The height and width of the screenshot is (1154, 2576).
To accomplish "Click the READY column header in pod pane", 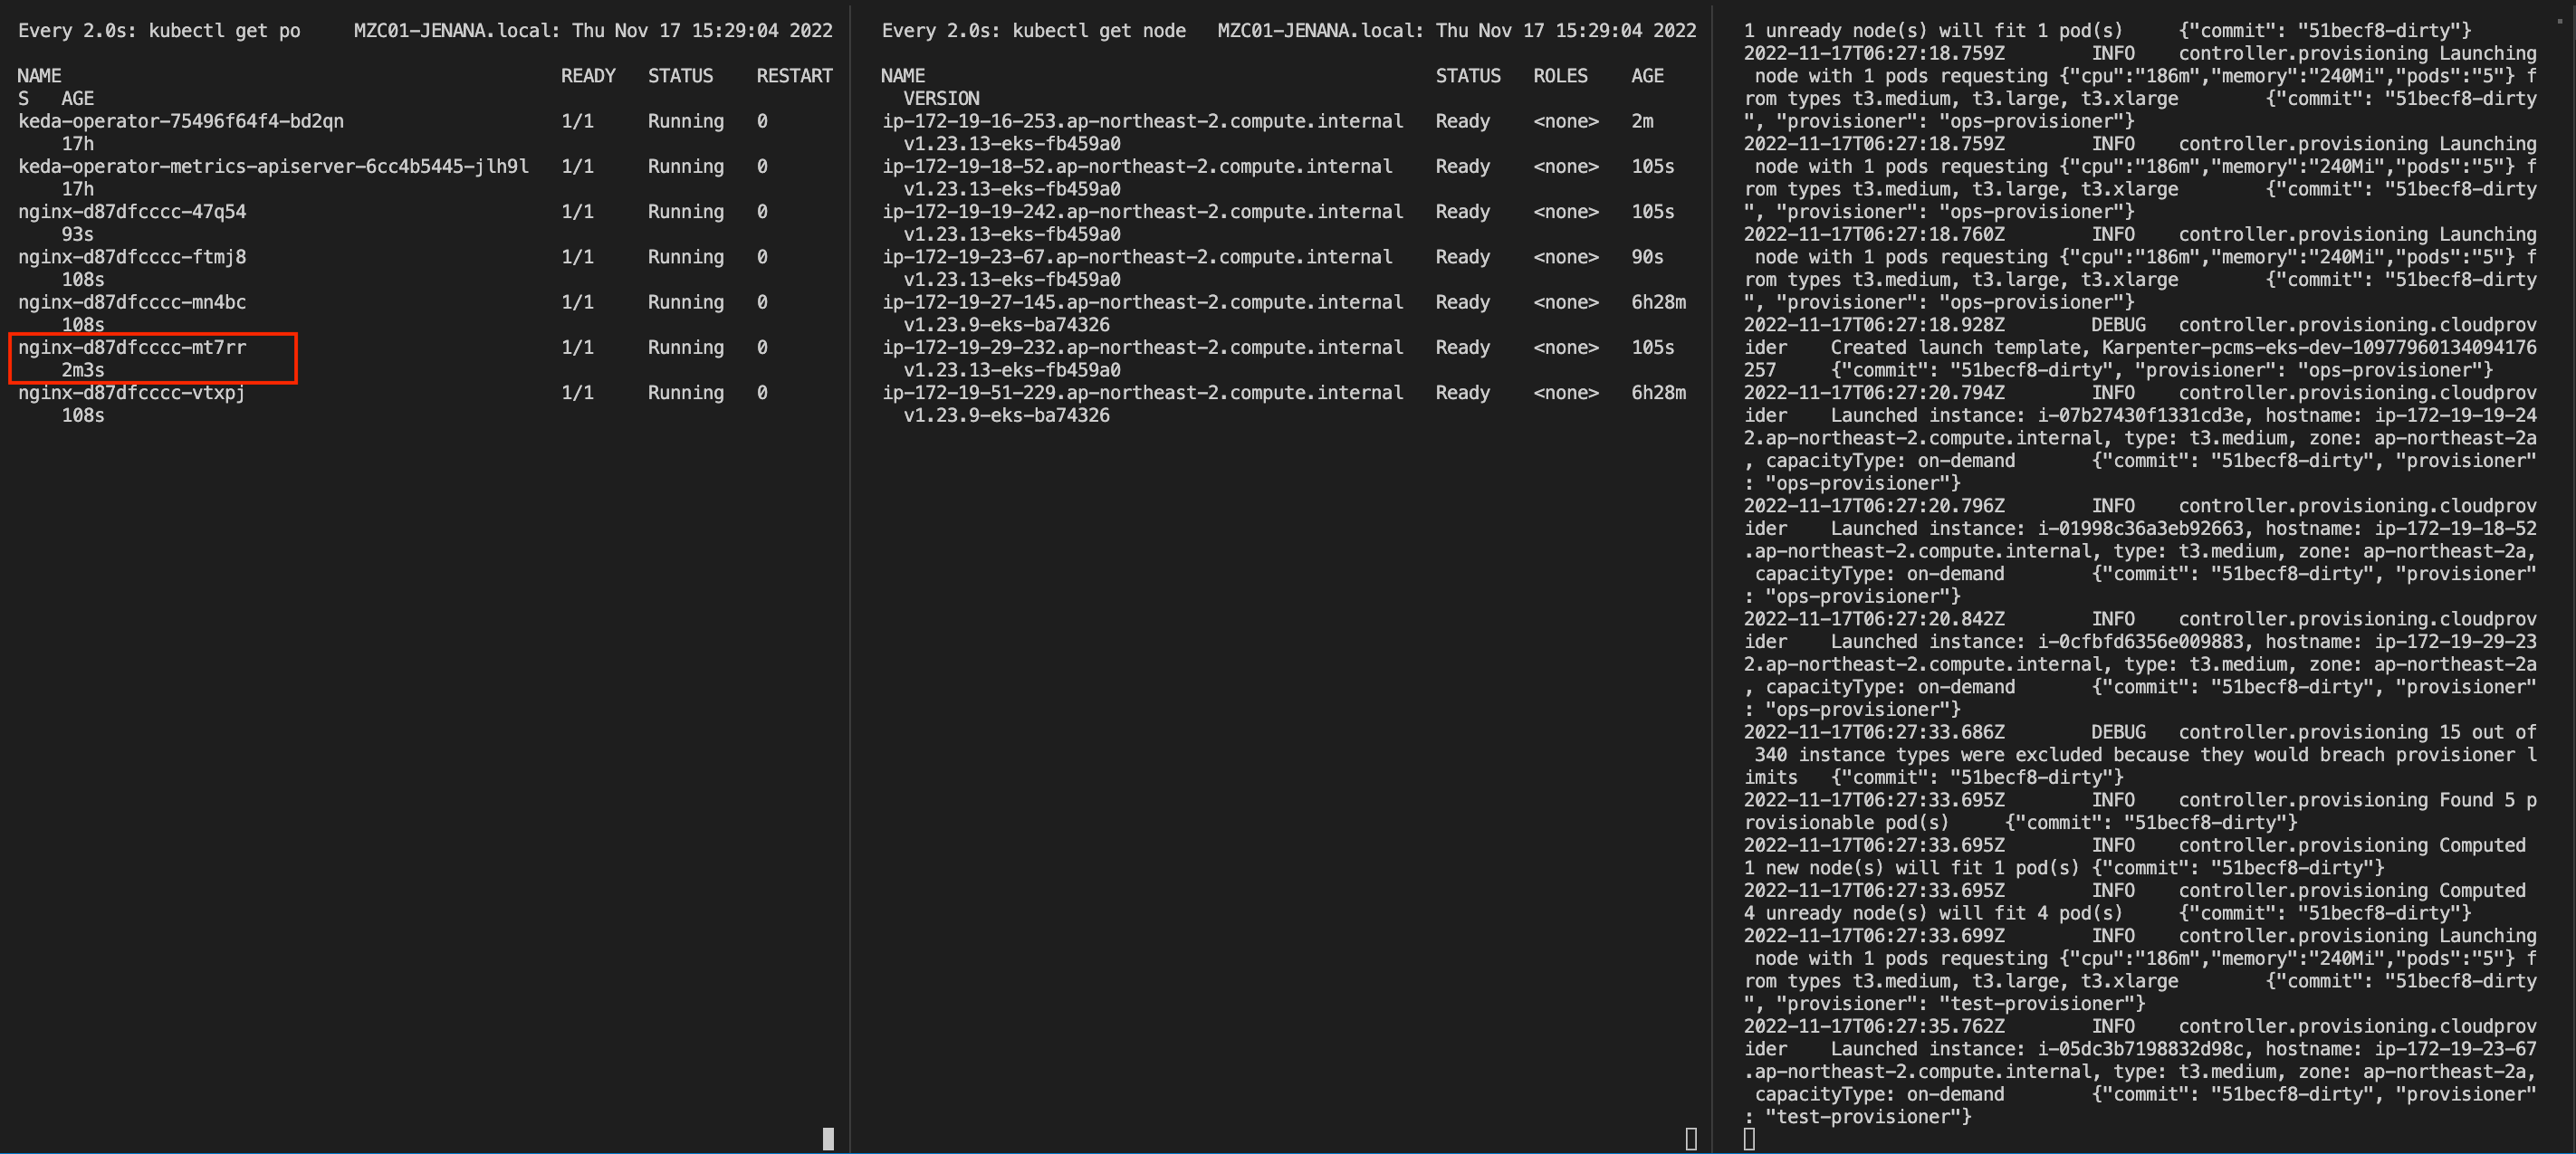I will 588,76.
